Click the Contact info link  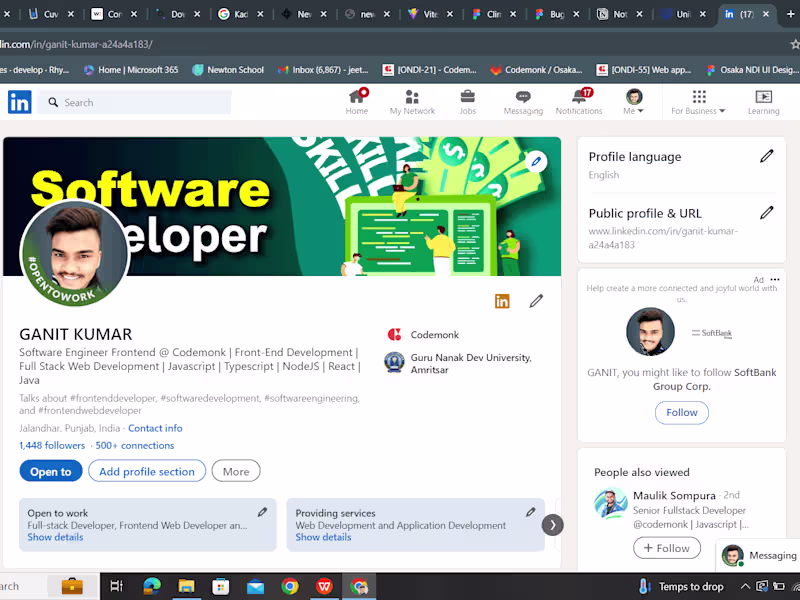point(155,428)
